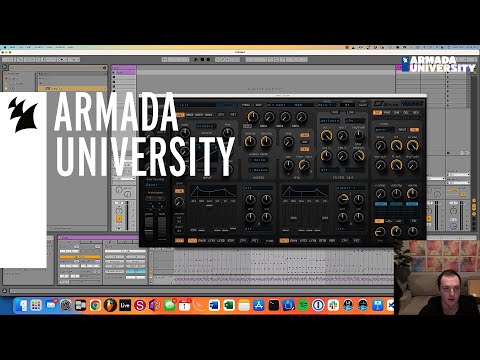Screen dimensions: 480x360
Task: Open Spotify from the Dock
Action: tap(303, 305)
